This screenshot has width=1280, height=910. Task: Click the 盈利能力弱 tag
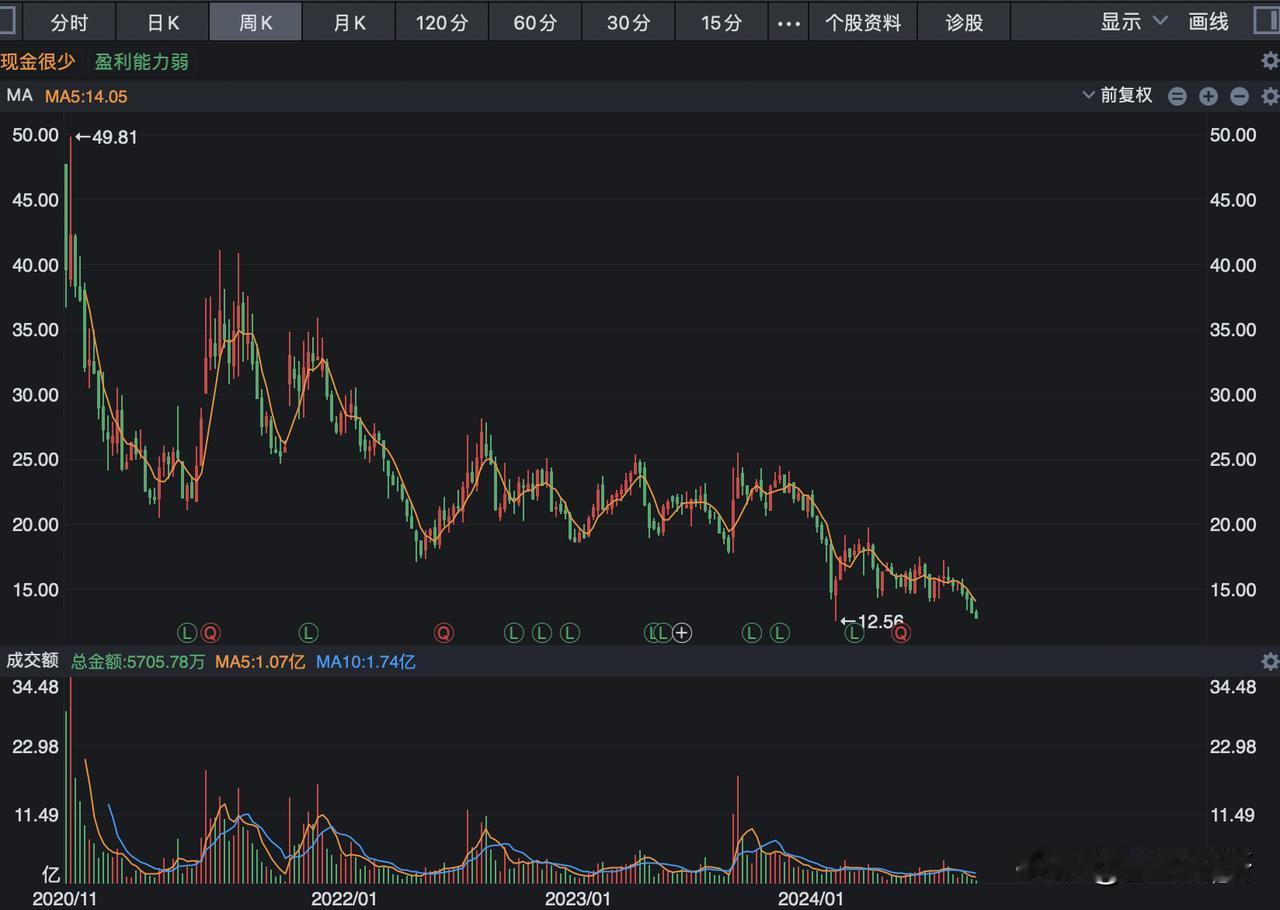point(141,62)
